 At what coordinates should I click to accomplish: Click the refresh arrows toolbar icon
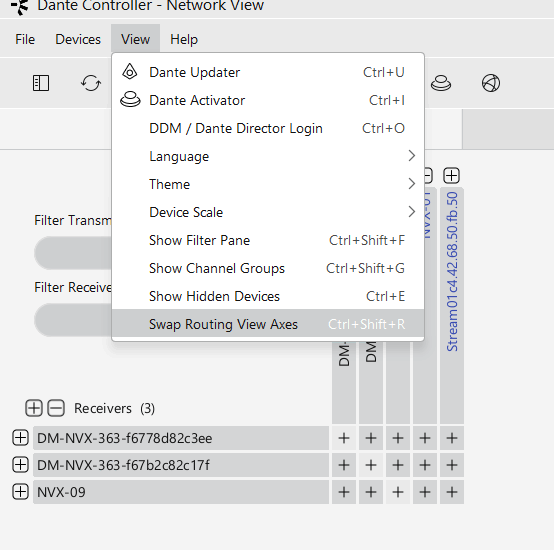91,83
